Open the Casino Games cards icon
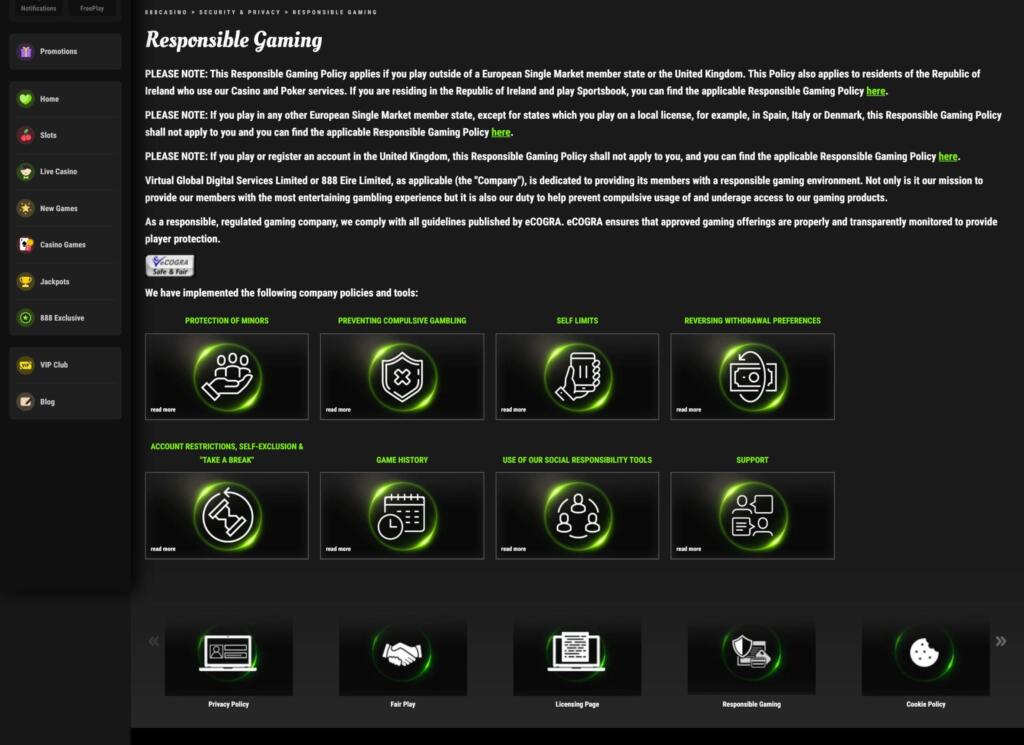The image size is (1024, 745). 25,245
